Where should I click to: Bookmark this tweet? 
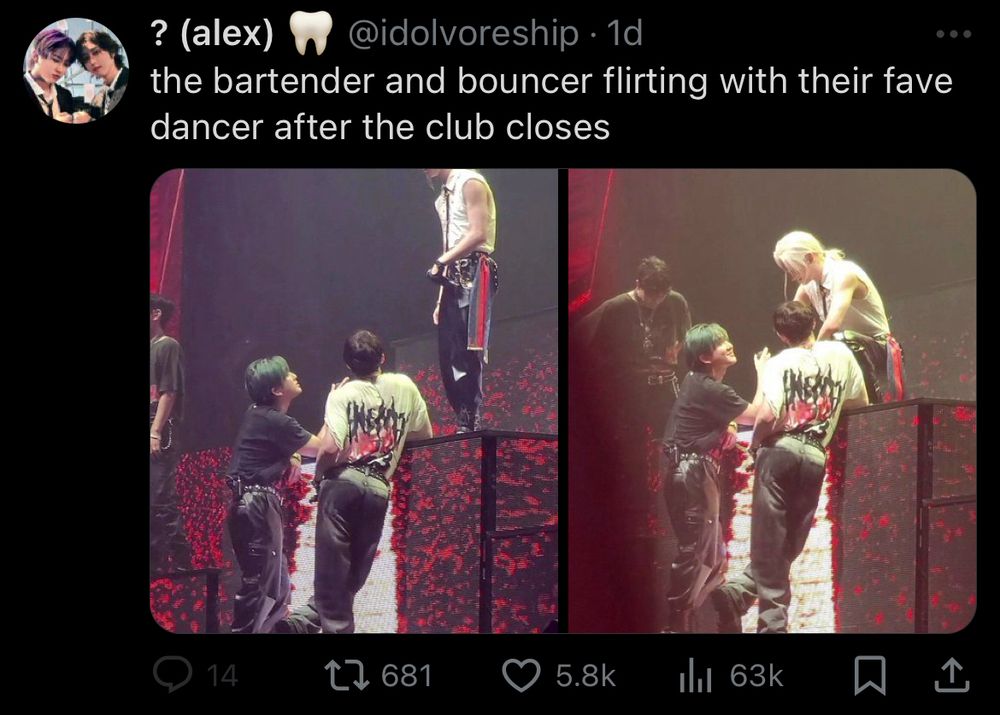click(870, 675)
